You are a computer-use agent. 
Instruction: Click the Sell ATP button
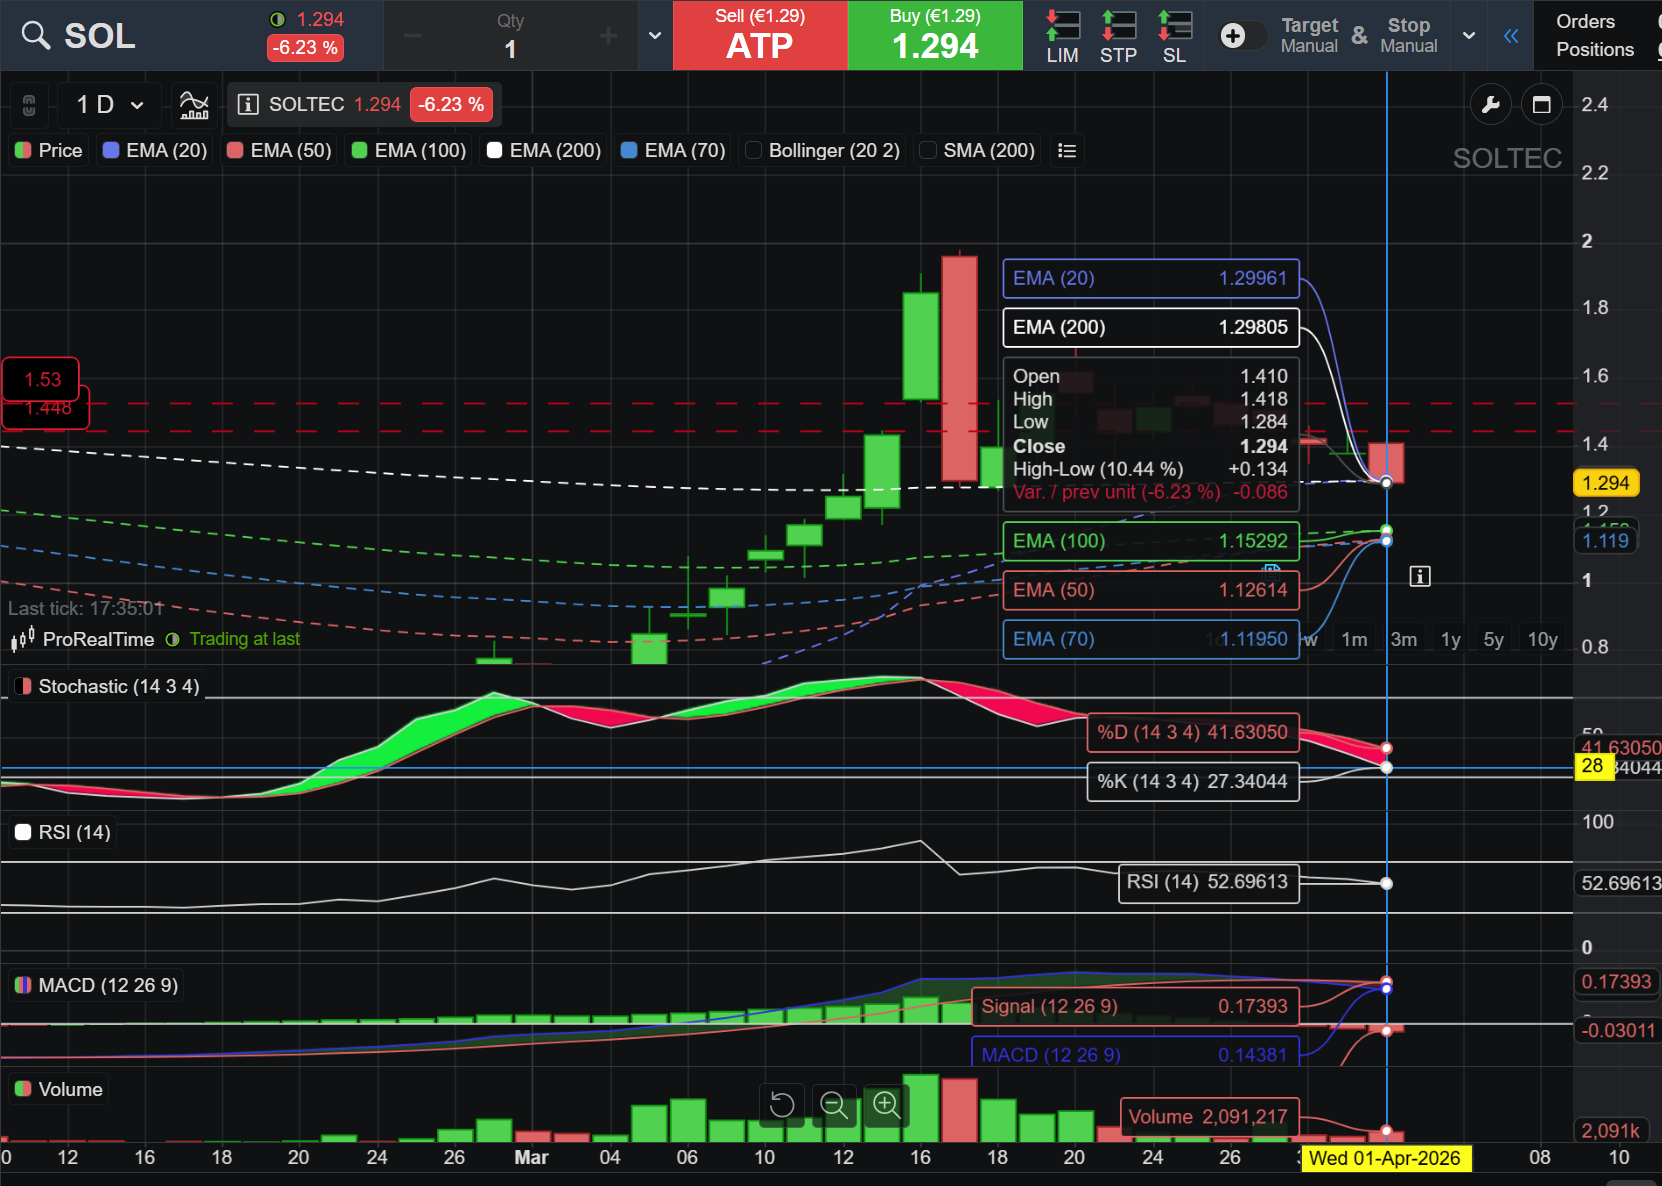tap(760, 35)
